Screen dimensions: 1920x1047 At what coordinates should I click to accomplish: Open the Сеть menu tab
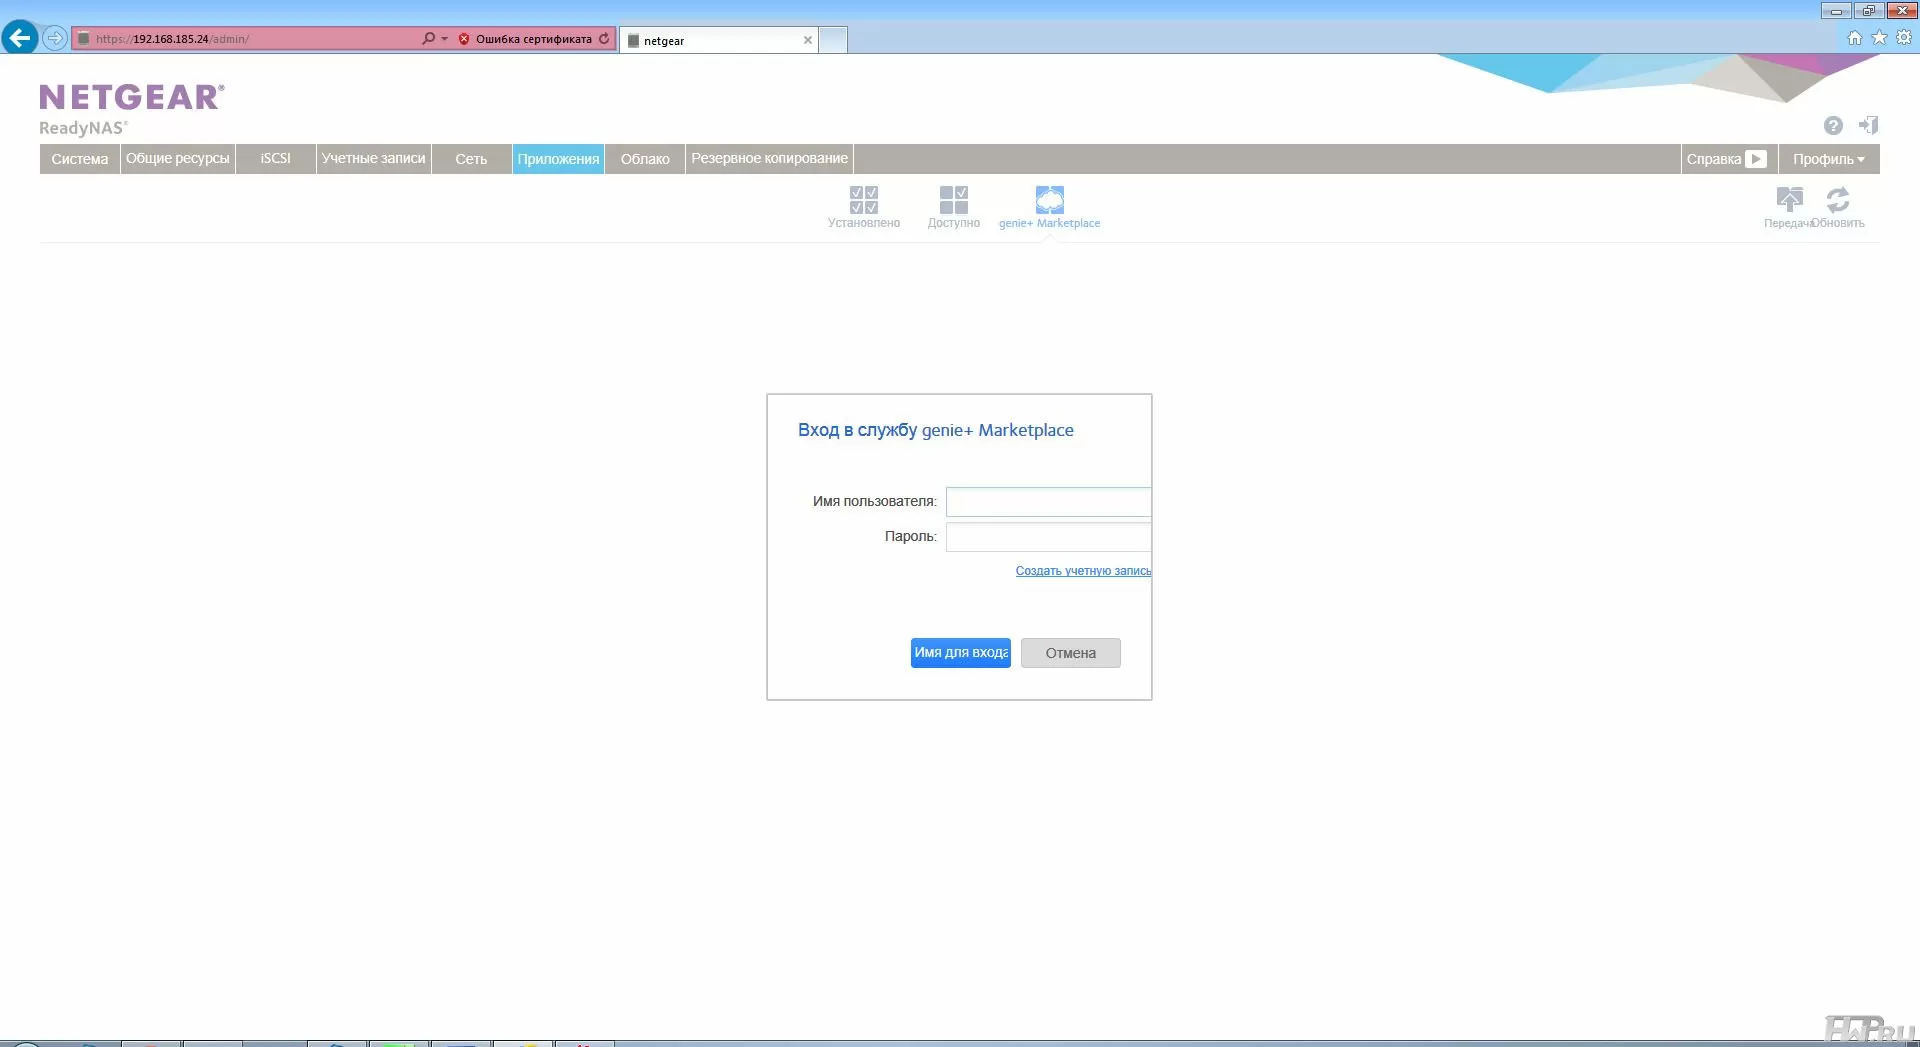tap(471, 159)
